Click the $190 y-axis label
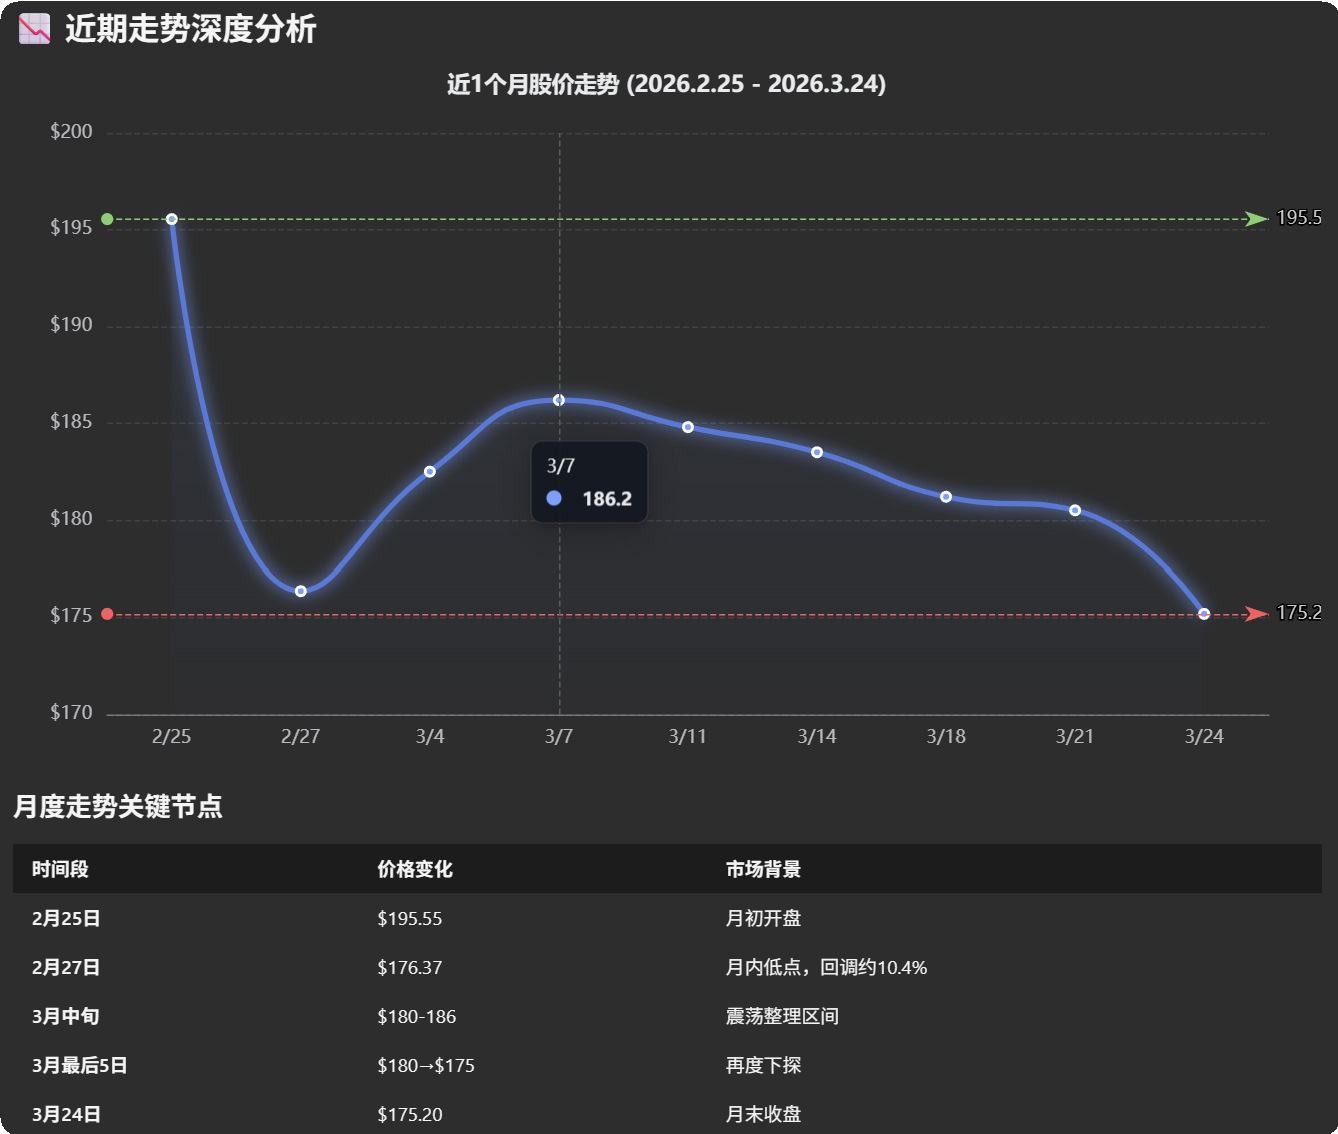 [x=71, y=325]
